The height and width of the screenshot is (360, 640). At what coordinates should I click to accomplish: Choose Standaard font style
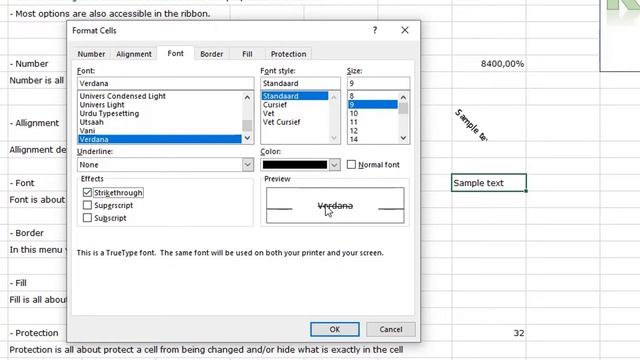coord(295,96)
